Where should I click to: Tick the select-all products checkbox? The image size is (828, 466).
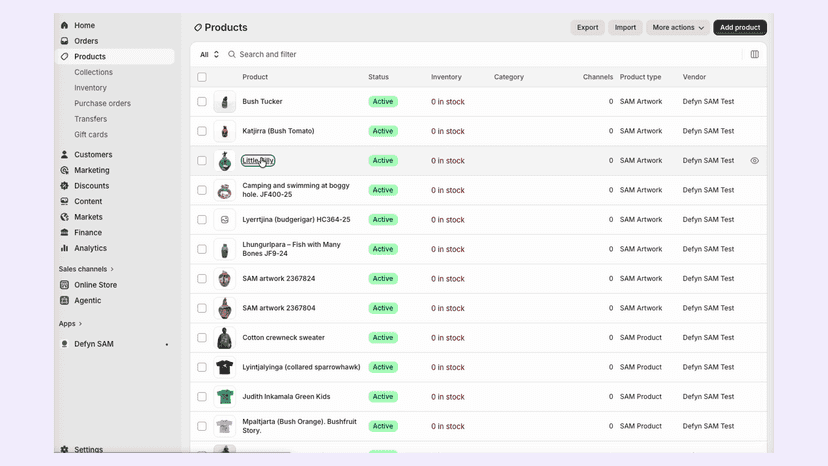(x=202, y=77)
